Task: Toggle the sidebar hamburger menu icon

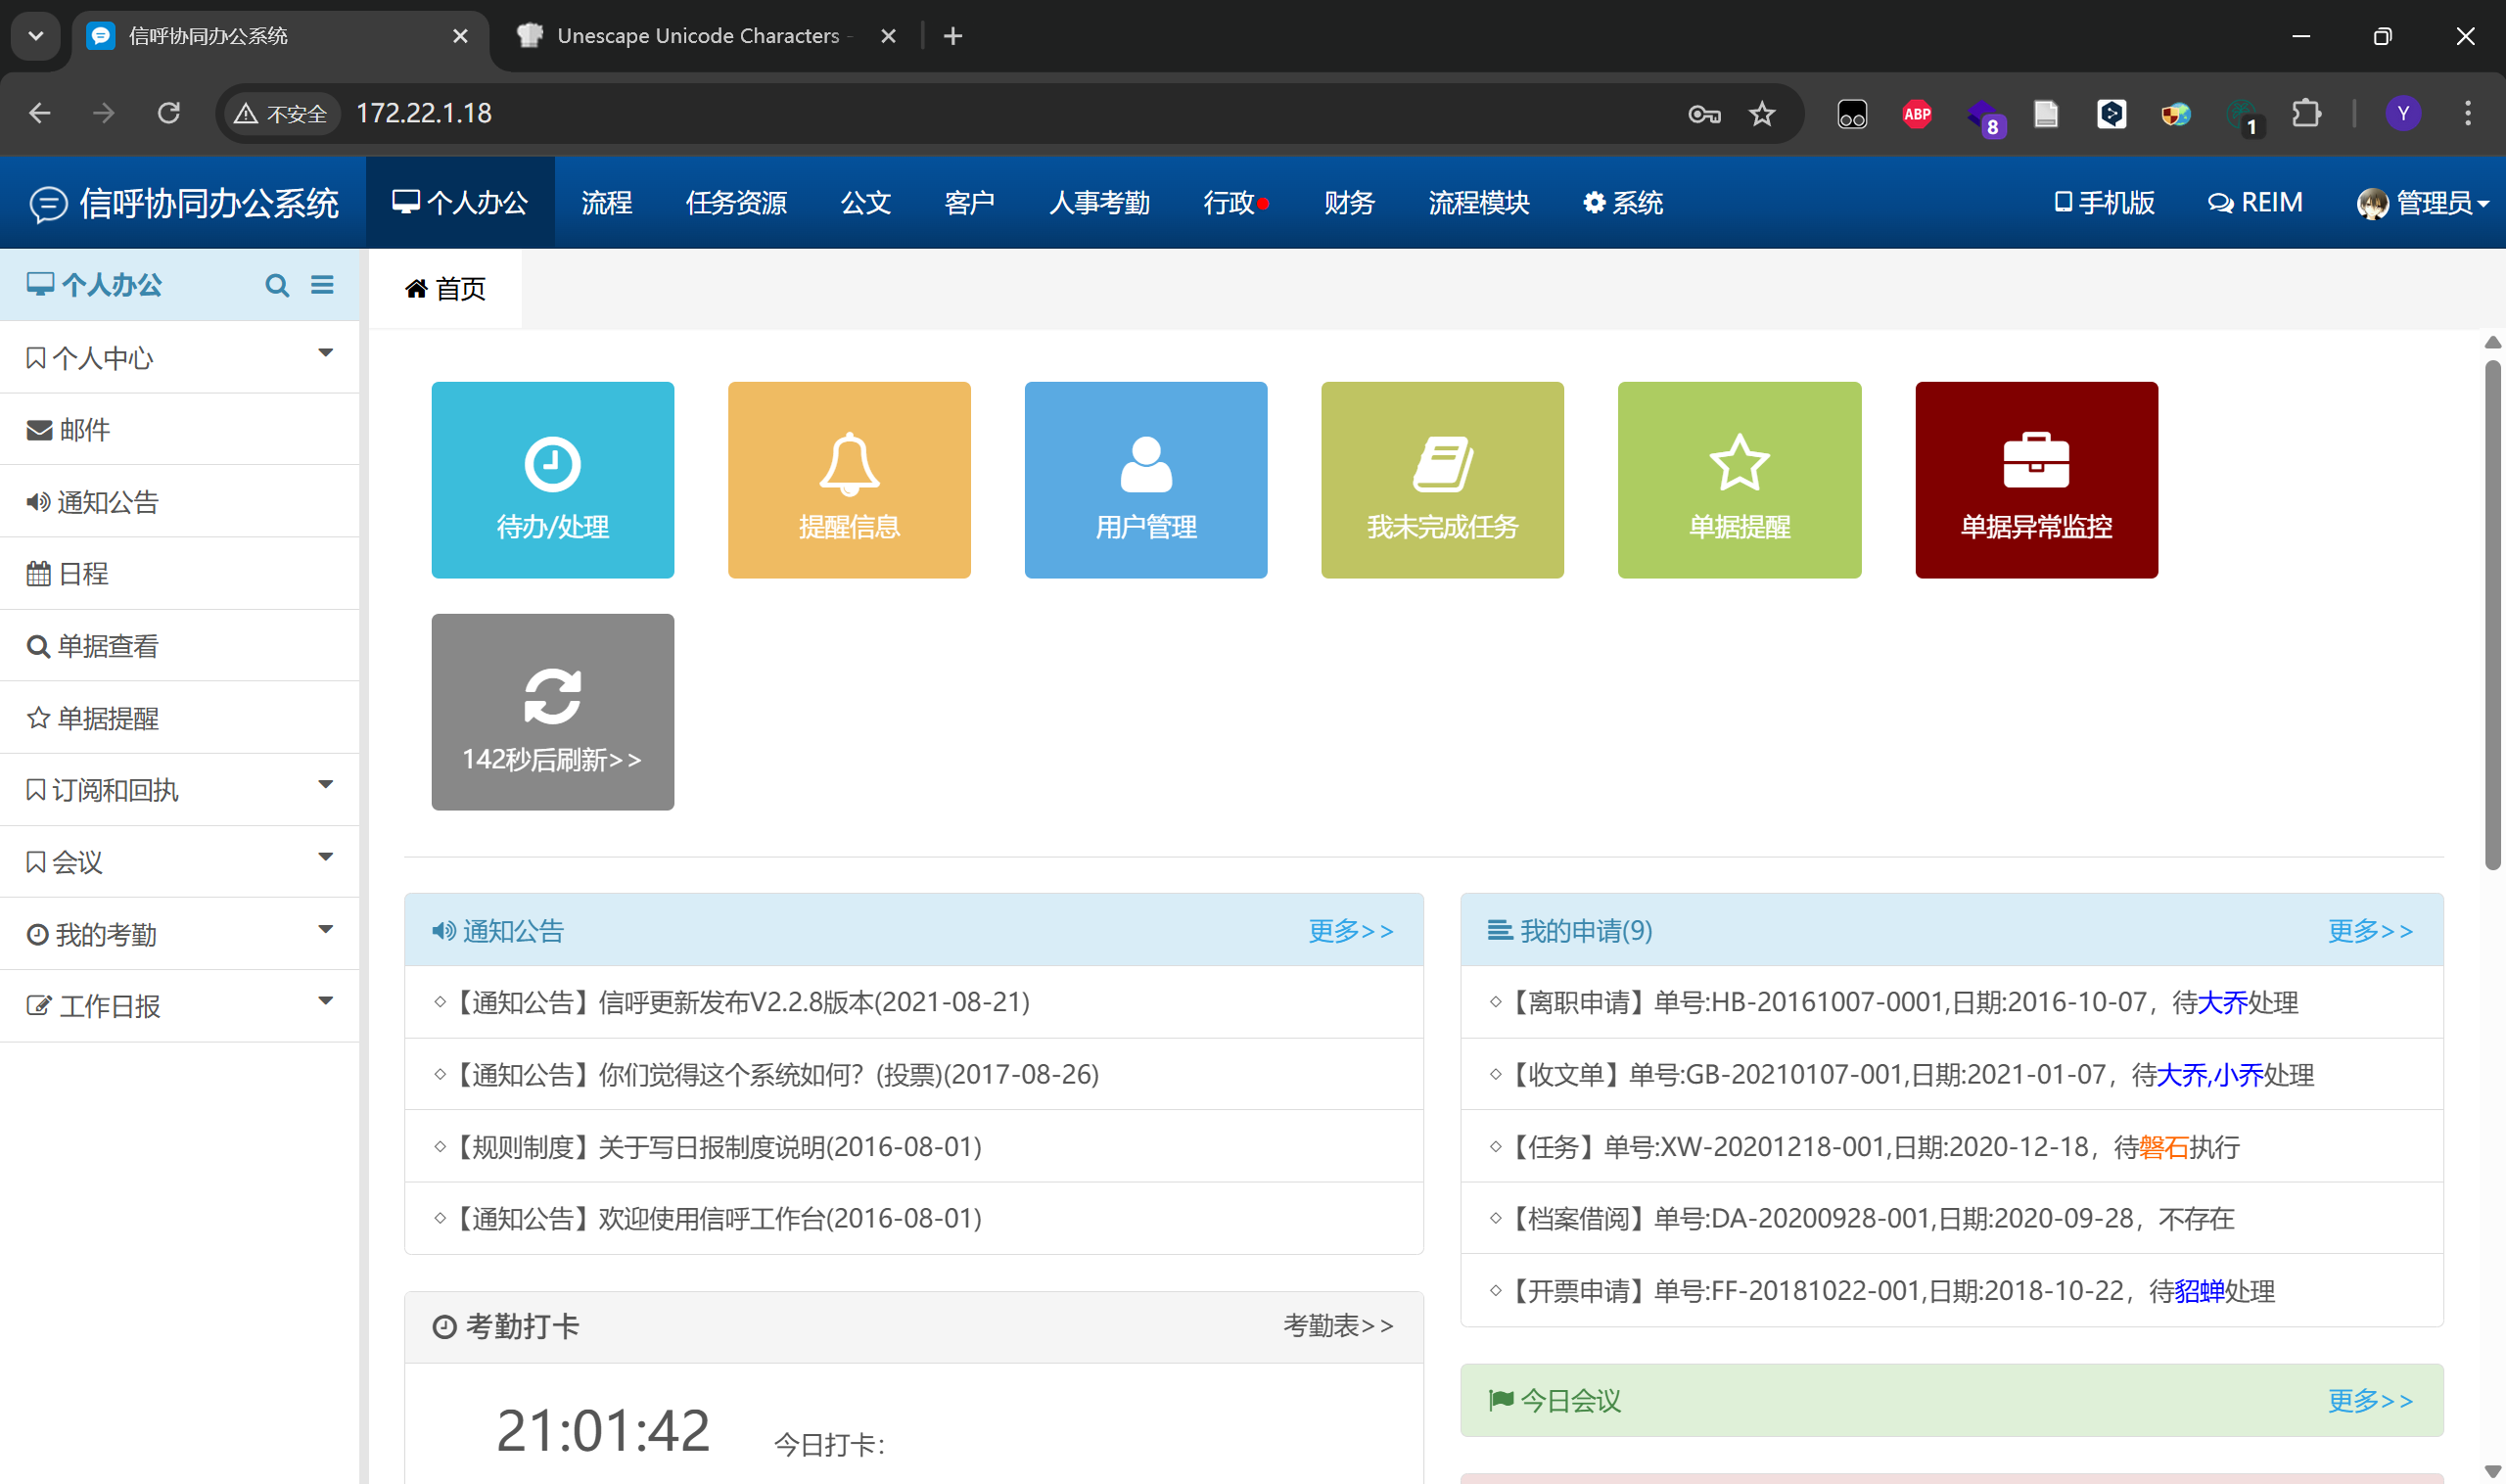Action: 322,285
